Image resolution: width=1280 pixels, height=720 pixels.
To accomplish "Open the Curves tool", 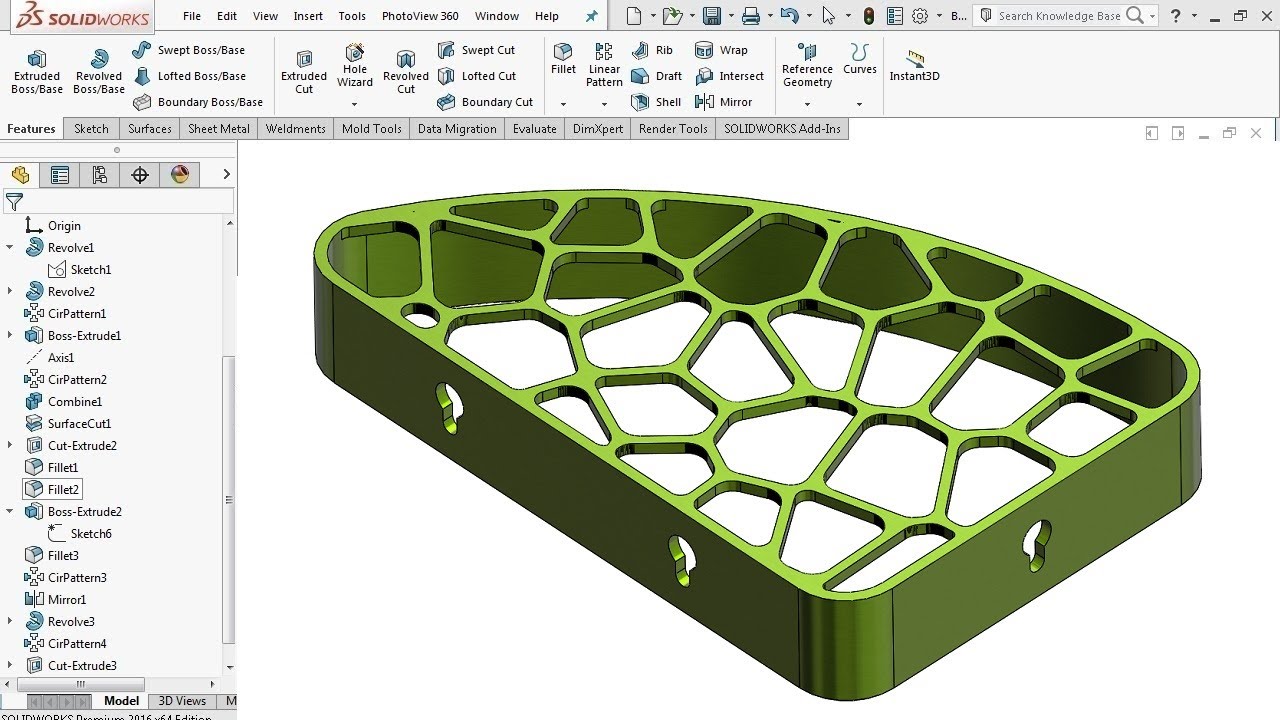I will pyautogui.click(x=859, y=59).
